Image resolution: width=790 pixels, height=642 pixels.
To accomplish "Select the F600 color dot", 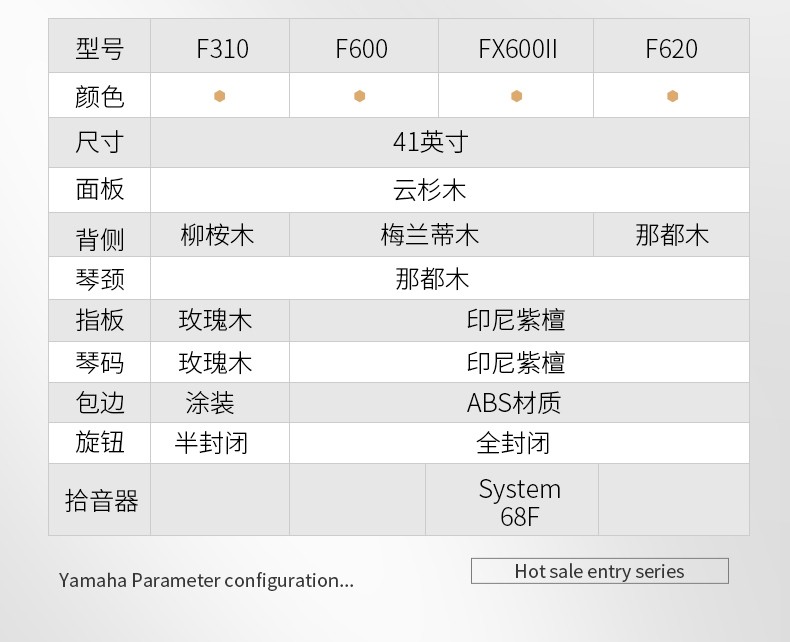I will (x=360, y=96).
